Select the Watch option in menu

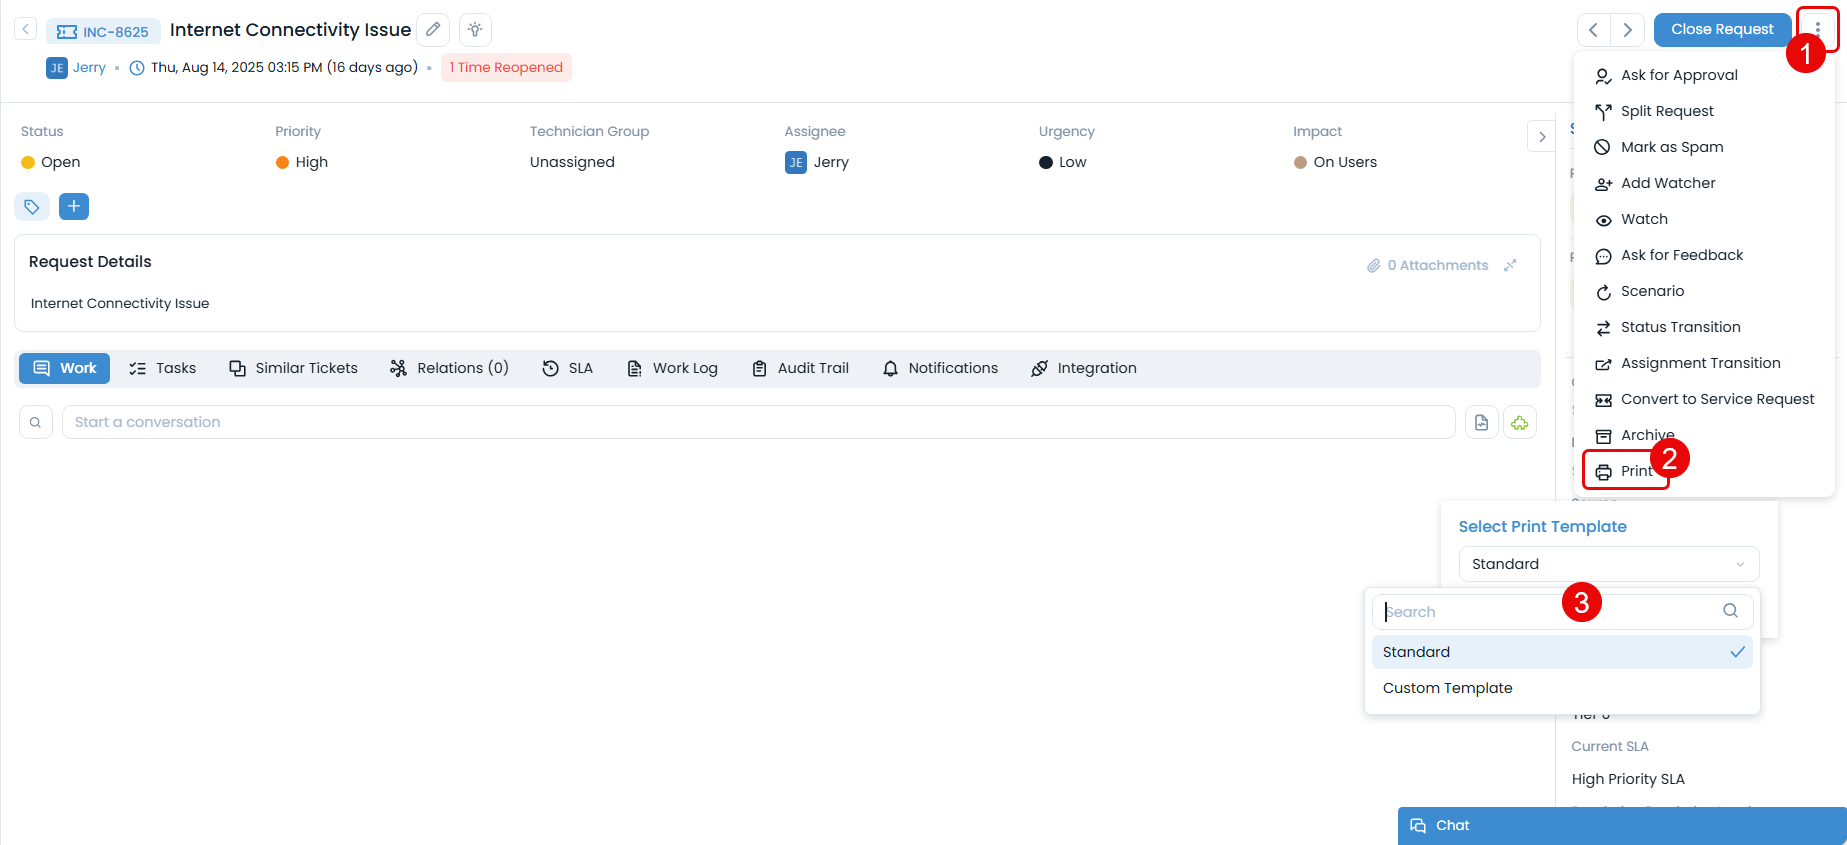pos(1644,219)
